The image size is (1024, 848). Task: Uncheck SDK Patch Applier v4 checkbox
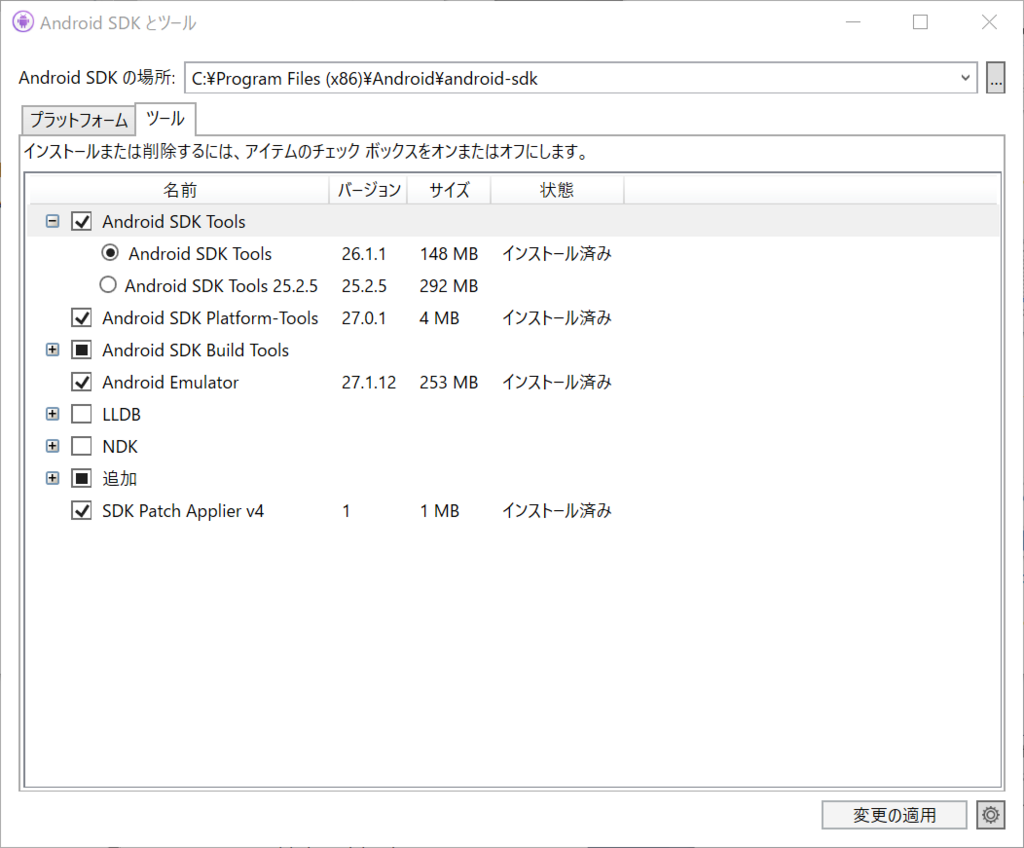pos(81,510)
